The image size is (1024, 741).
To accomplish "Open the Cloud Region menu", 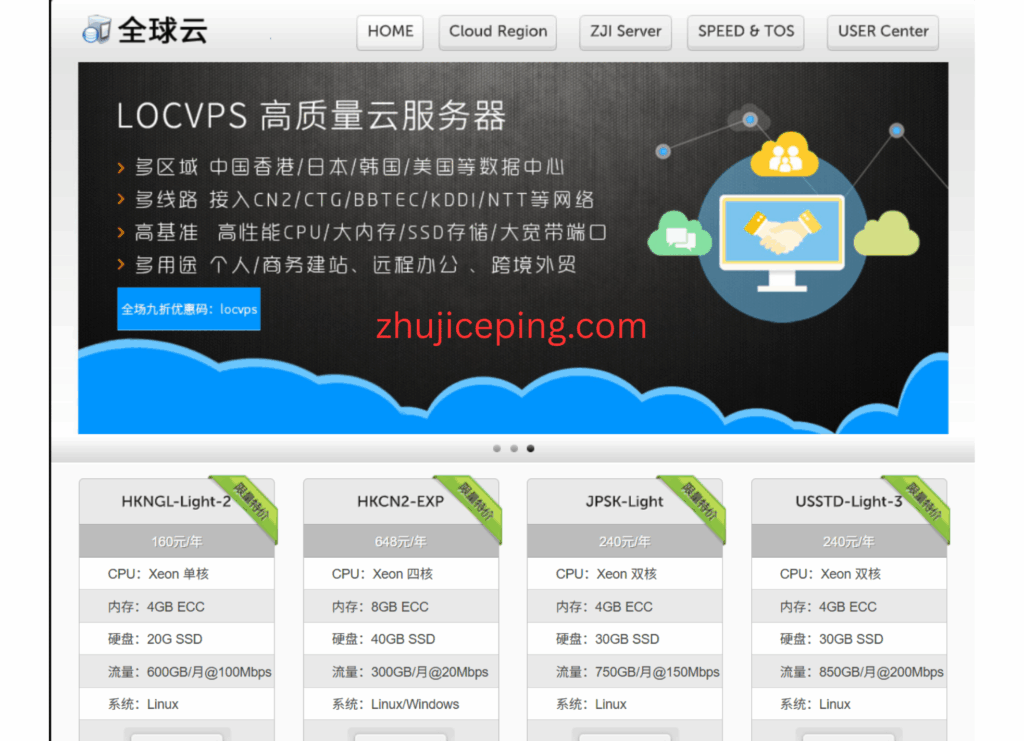I will [x=498, y=32].
